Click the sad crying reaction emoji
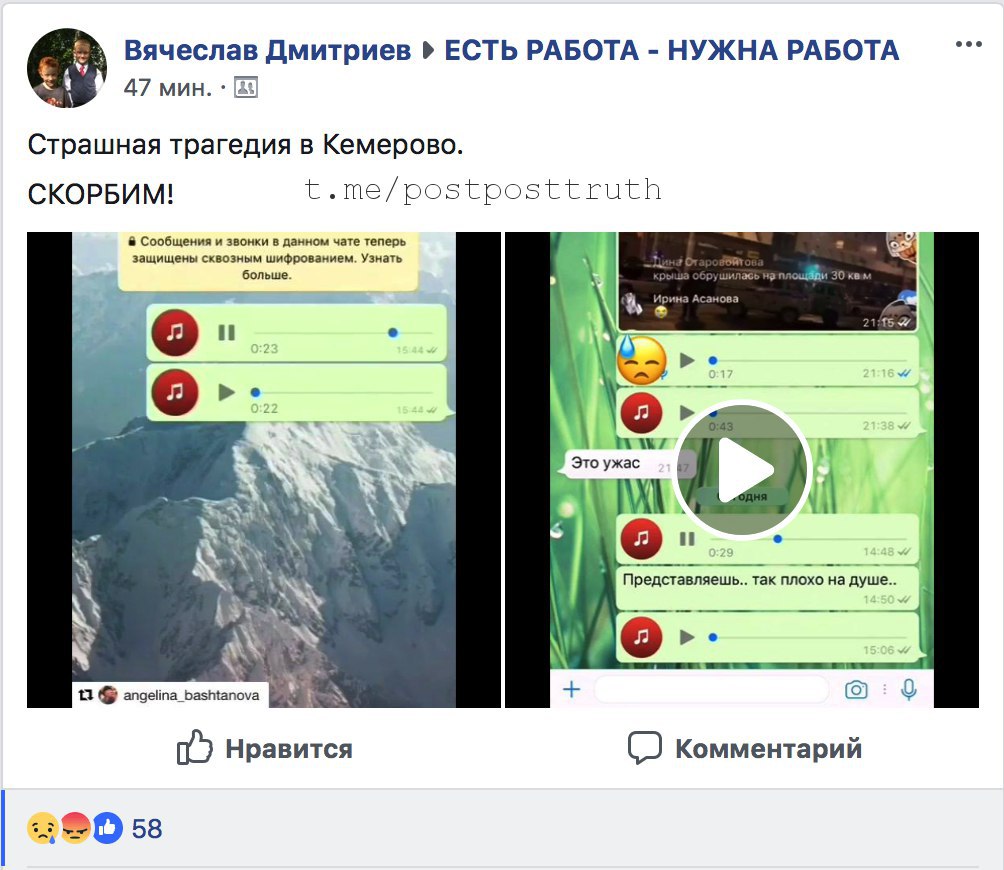Viewport: 1004px width, 870px height. click(42, 828)
